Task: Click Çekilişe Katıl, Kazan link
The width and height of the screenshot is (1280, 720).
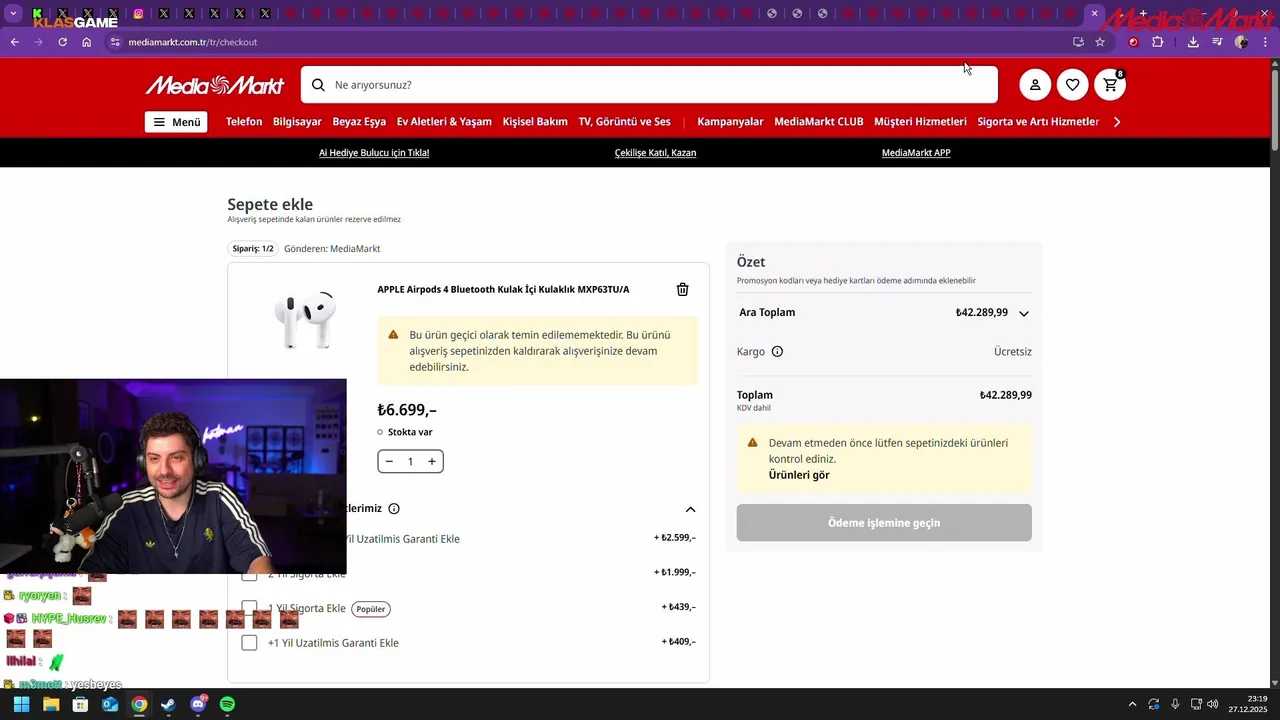Action: [x=655, y=153]
